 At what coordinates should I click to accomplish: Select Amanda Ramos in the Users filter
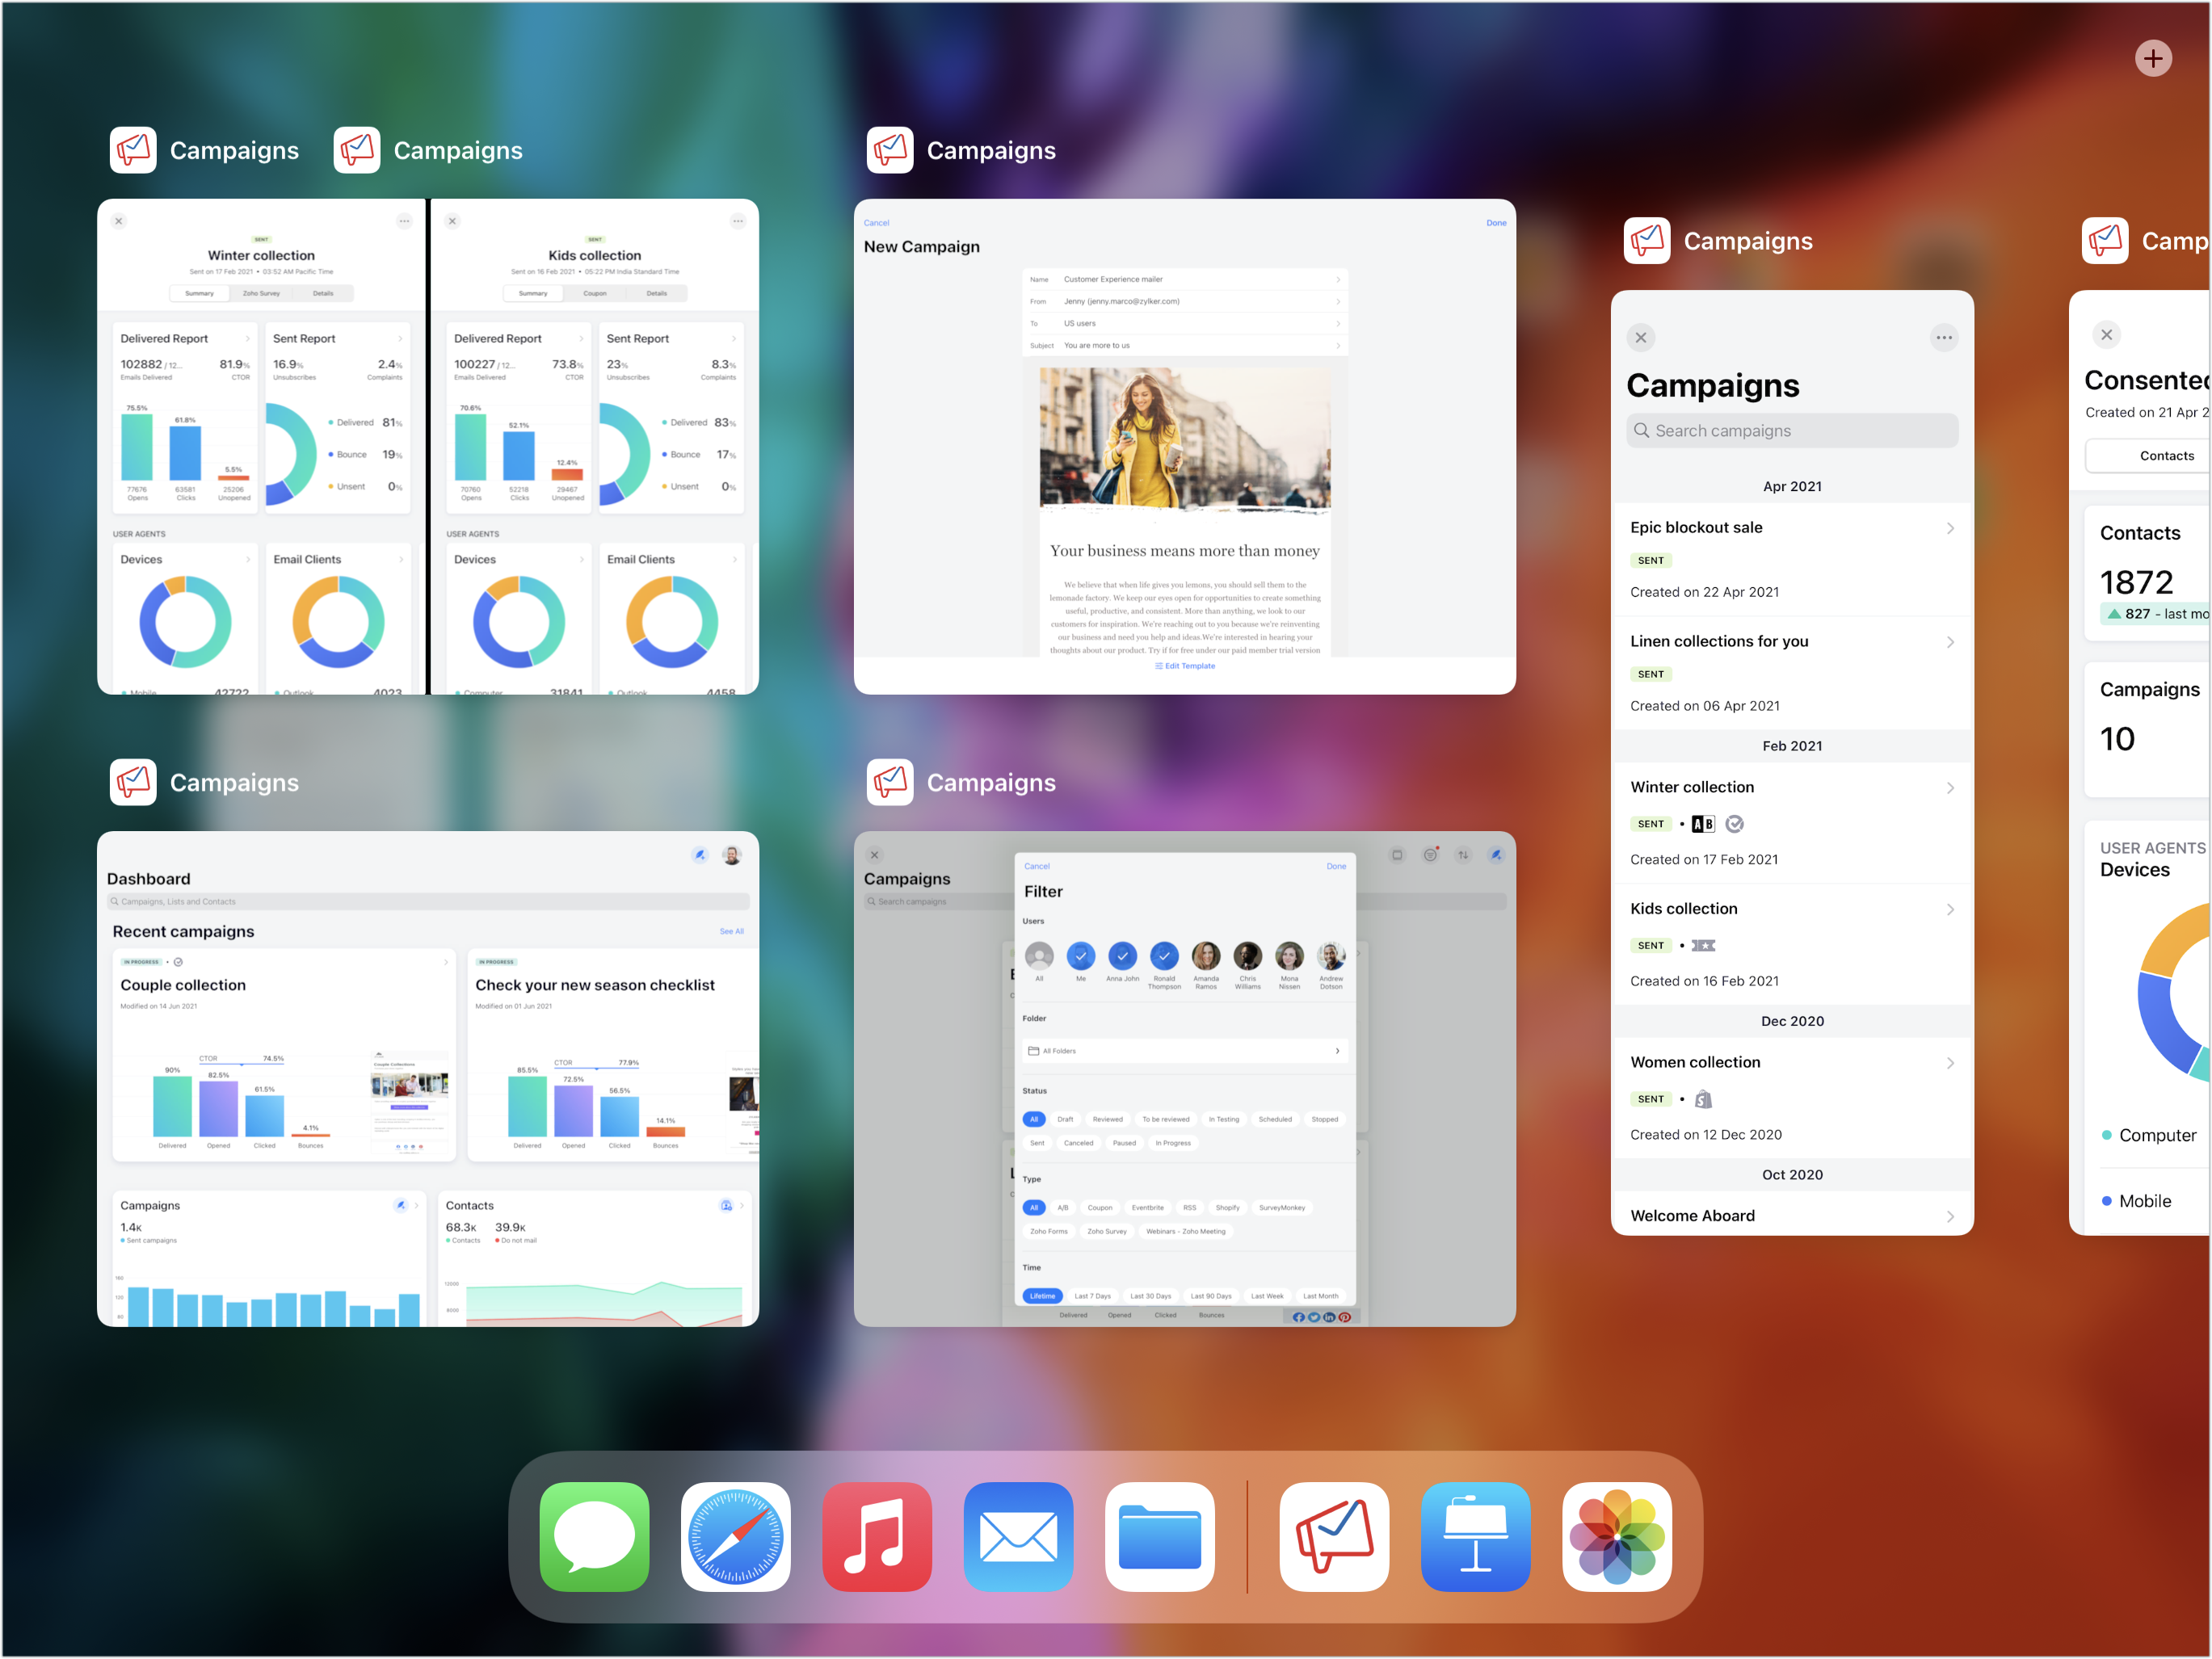[x=1206, y=956]
